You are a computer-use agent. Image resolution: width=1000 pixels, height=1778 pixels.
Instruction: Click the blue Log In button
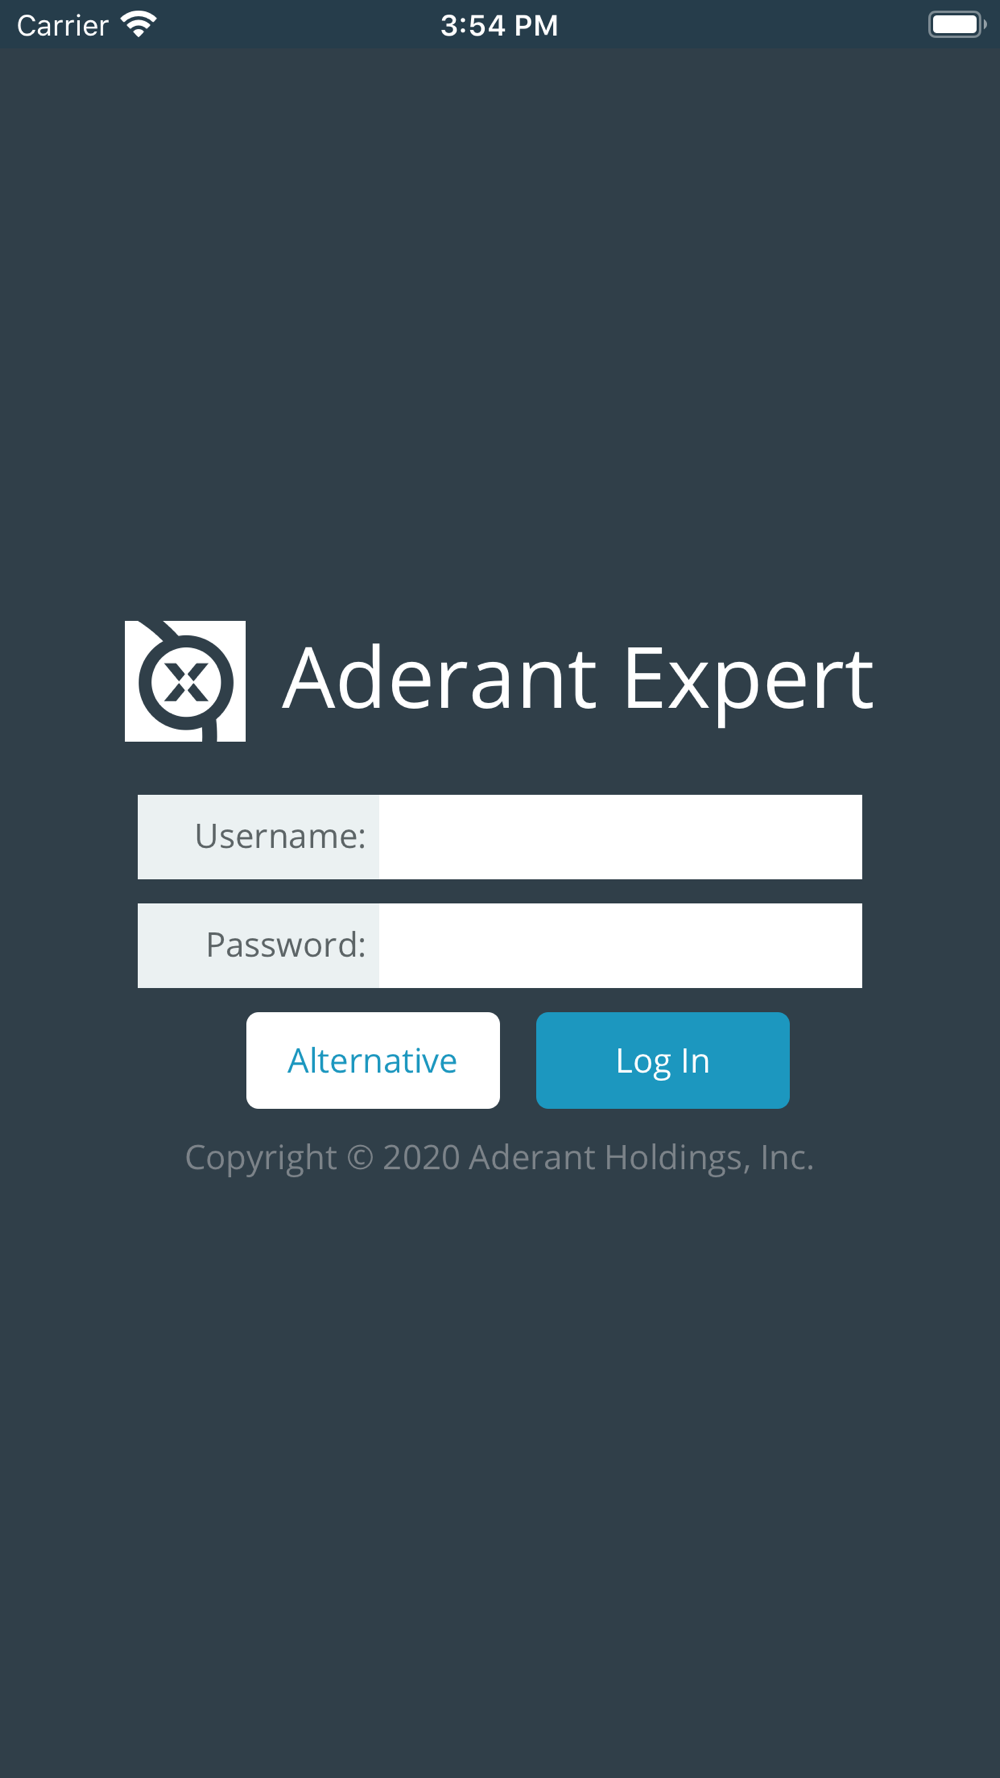point(663,1060)
